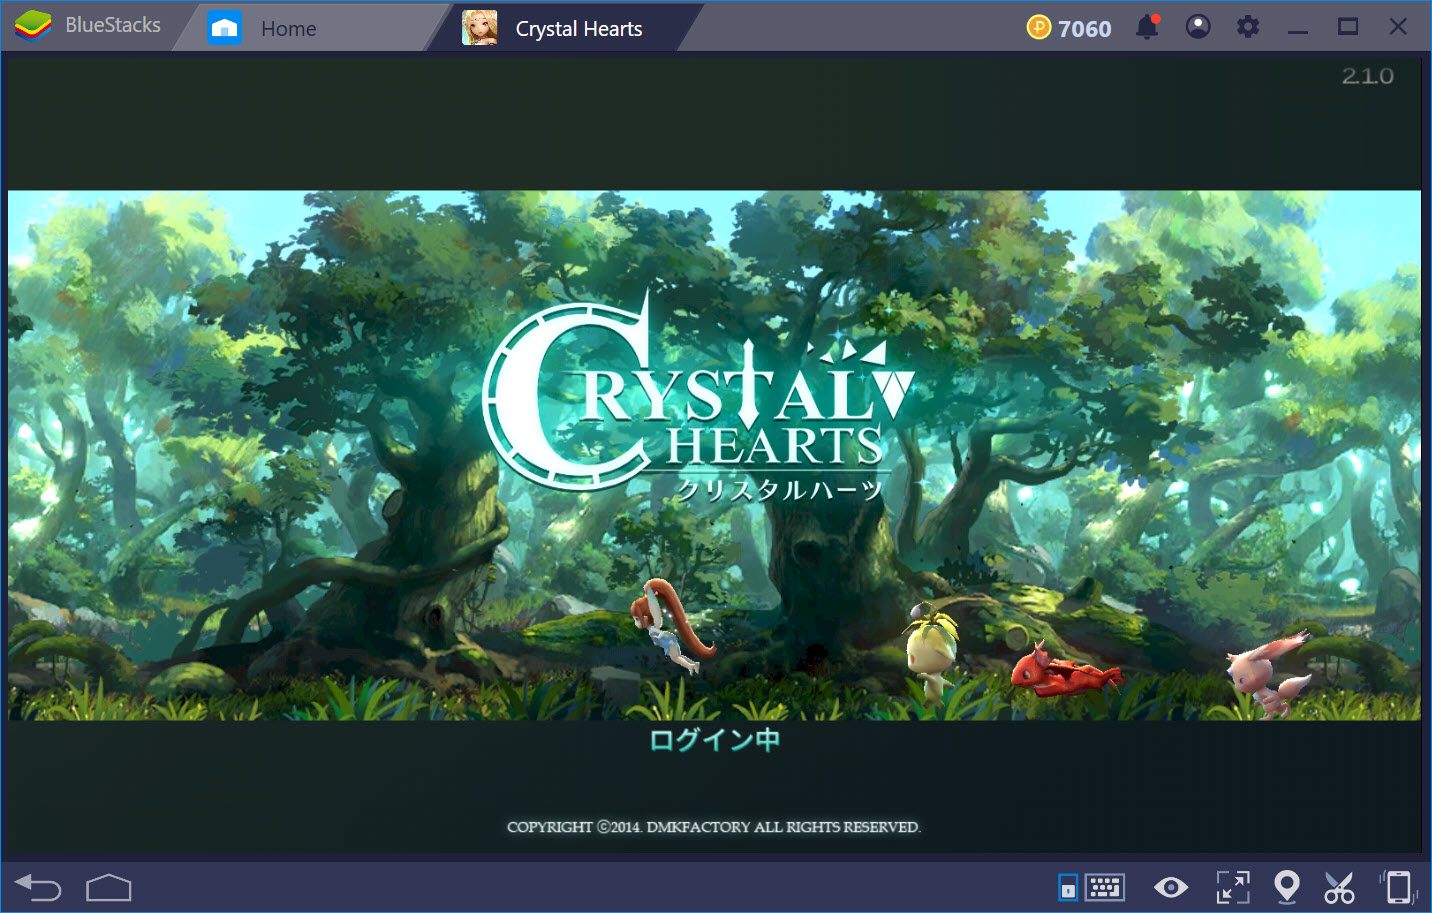Screen dimensions: 1432x913
Task: Toggle the eye overlay visibility icon
Action: pos(1171,887)
